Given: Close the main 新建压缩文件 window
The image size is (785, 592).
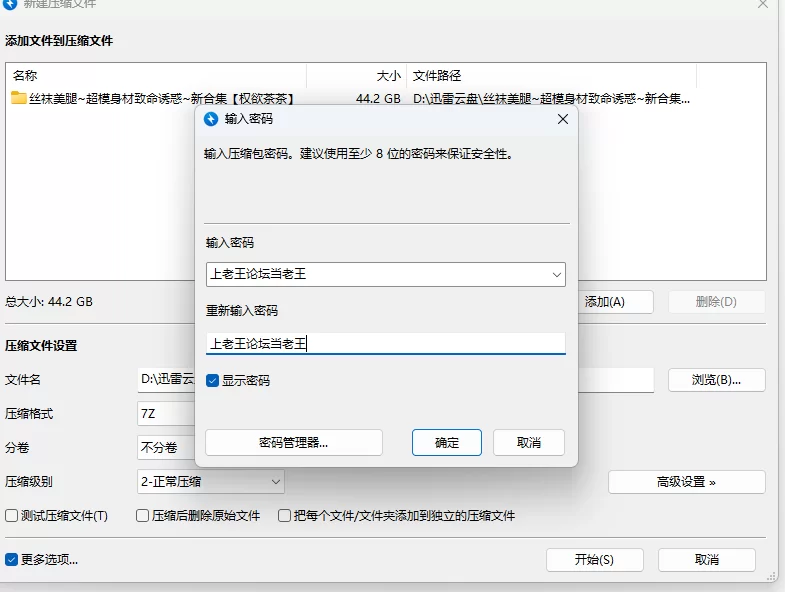Looking at the screenshot, I should click(x=763, y=4).
